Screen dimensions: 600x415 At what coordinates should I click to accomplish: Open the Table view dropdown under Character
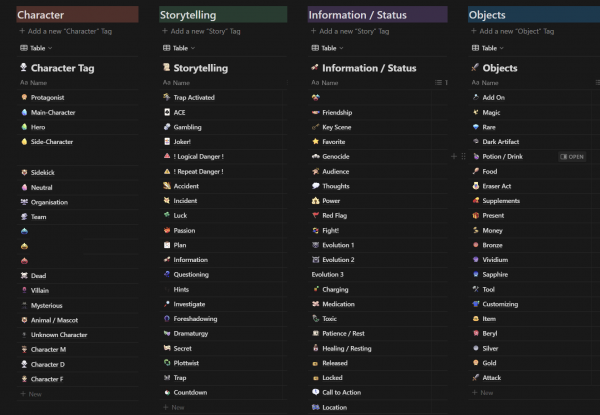tap(34, 48)
